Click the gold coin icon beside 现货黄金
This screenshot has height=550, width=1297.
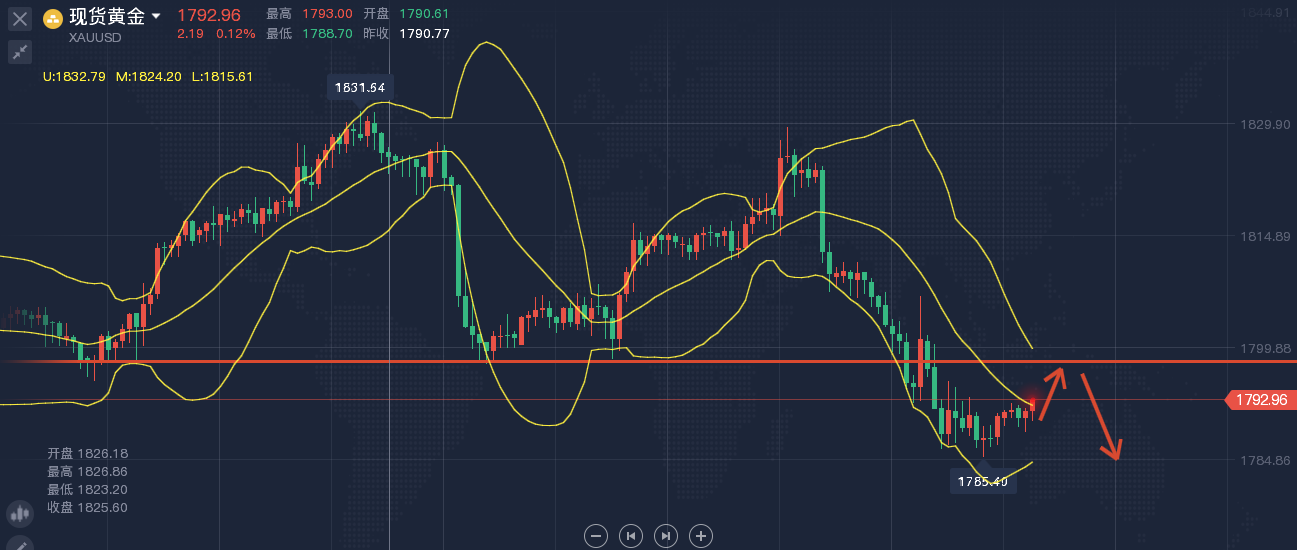point(53,18)
